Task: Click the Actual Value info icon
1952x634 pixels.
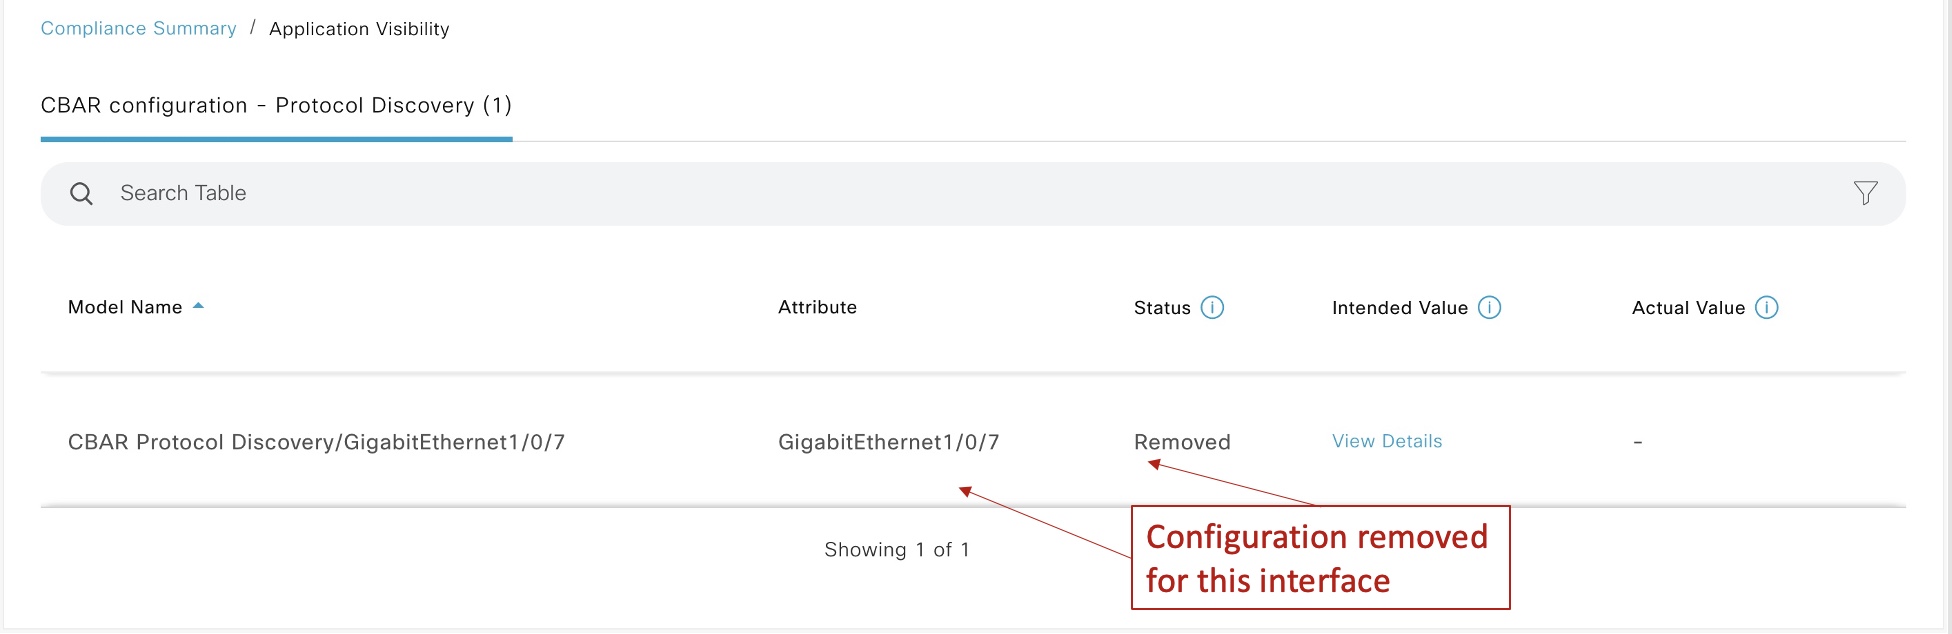Action: [x=1766, y=308]
